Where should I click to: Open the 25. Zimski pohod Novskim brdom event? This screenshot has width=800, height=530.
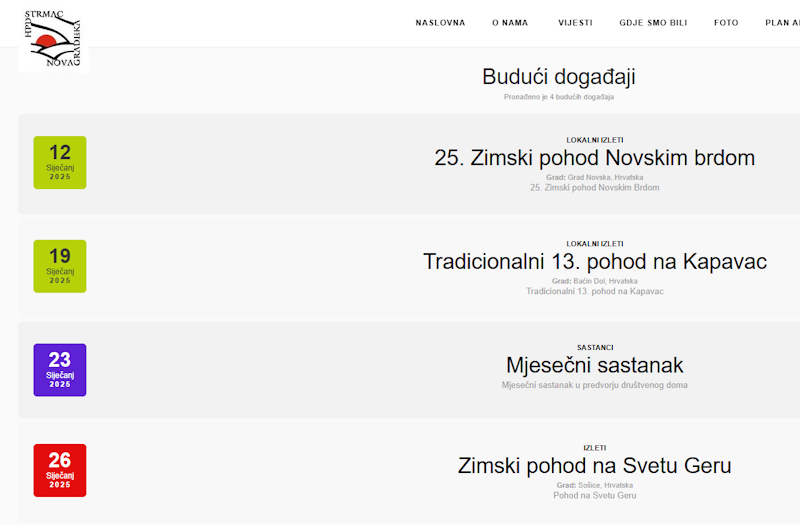594,158
